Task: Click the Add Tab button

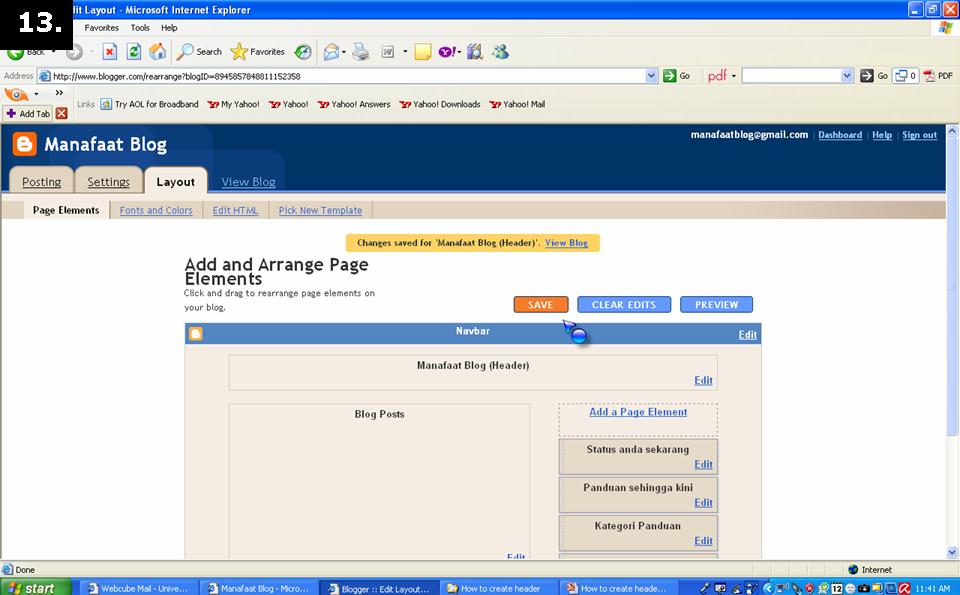Action: pos(28,113)
